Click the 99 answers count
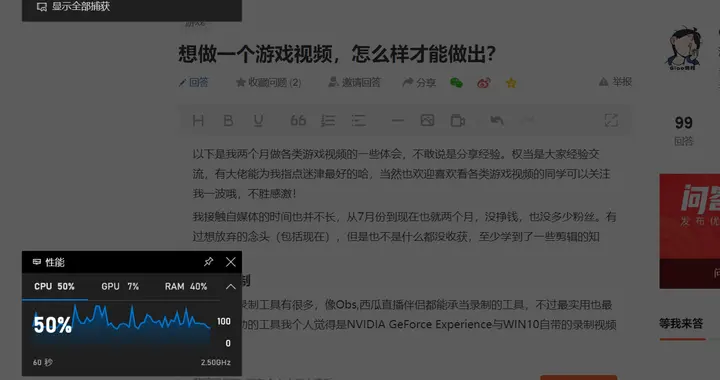The image size is (720, 380). (683, 123)
